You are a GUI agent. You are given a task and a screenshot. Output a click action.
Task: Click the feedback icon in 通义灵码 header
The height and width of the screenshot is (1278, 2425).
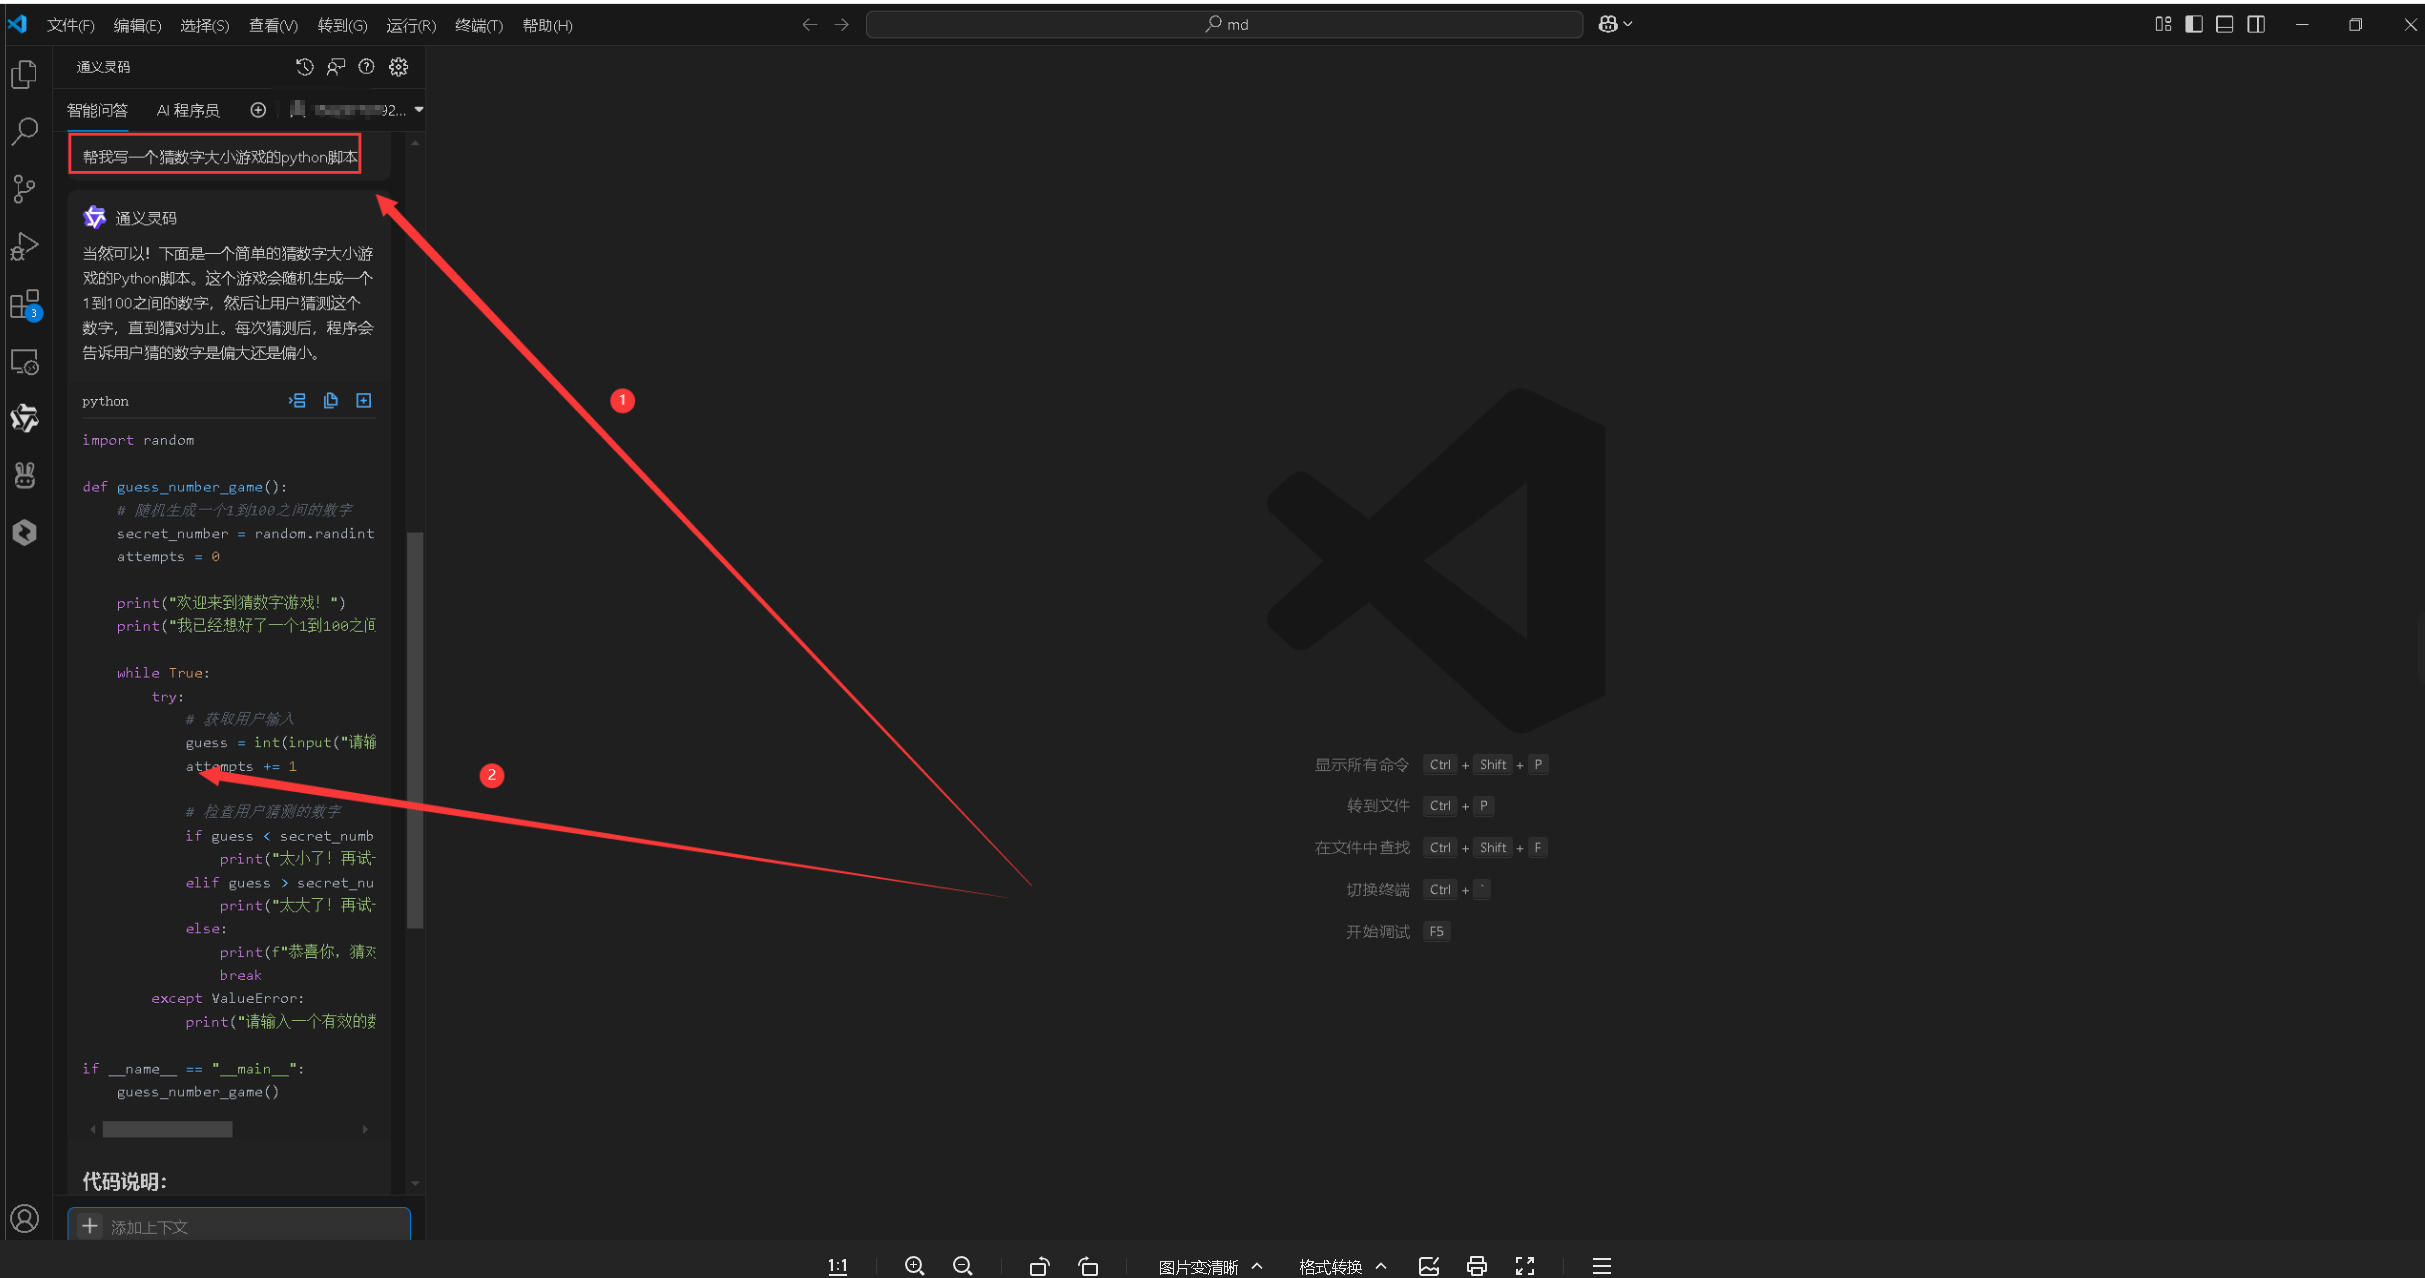(x=336, y=67)
